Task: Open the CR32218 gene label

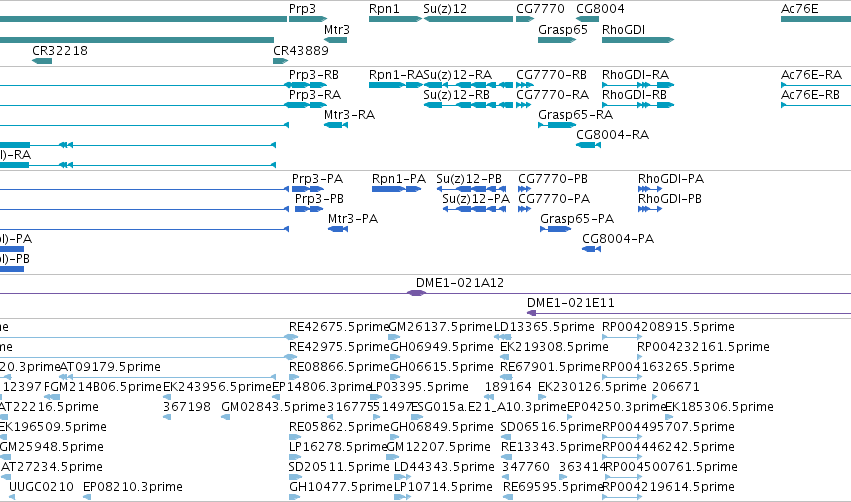Action: (60, 50)
